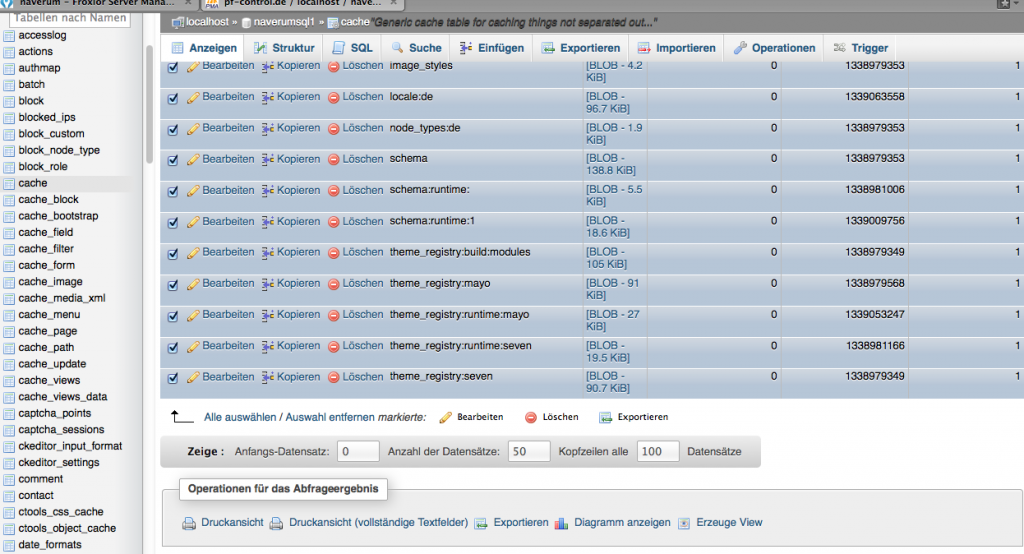Open the Struktur tab
1024x554 pixels.
284,48
